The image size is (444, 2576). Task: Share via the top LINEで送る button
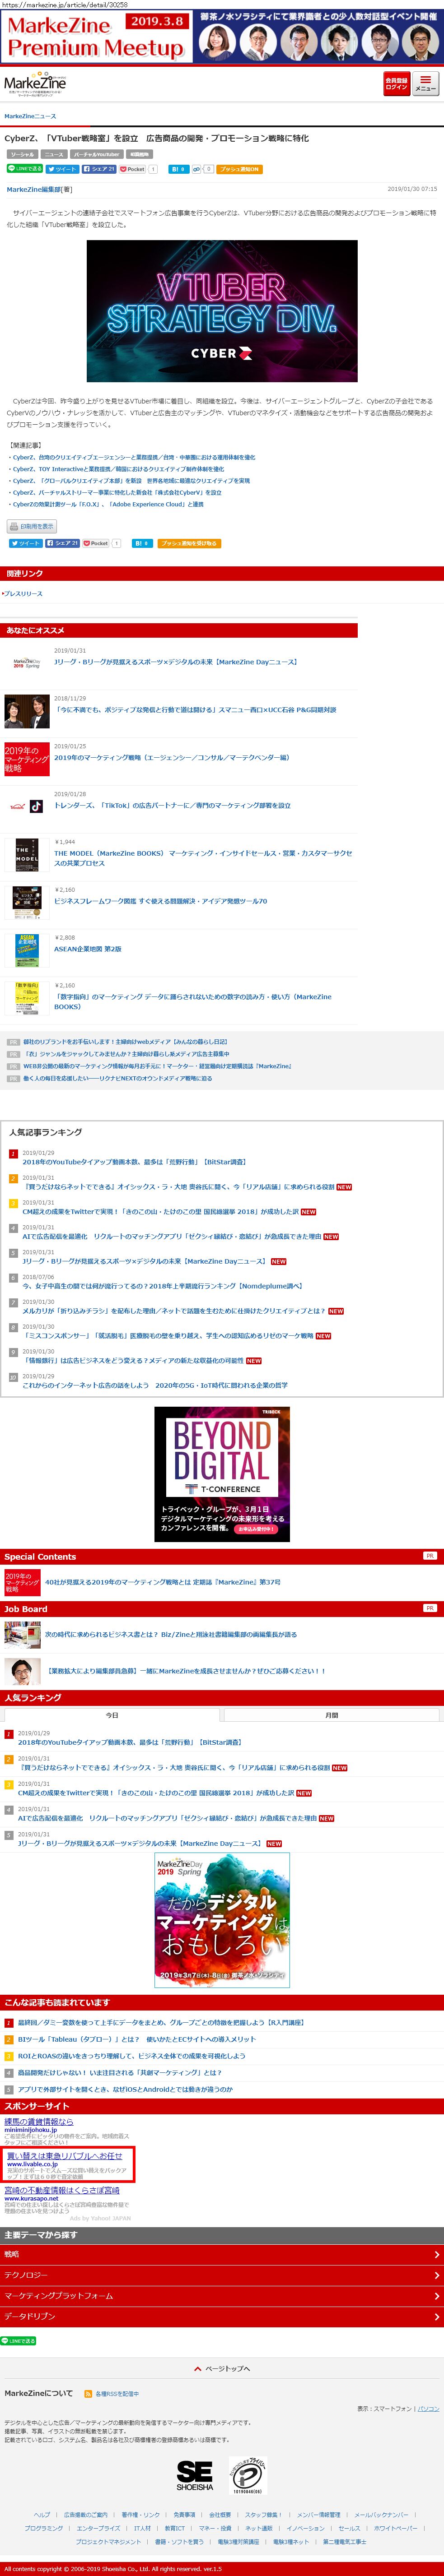25,169
